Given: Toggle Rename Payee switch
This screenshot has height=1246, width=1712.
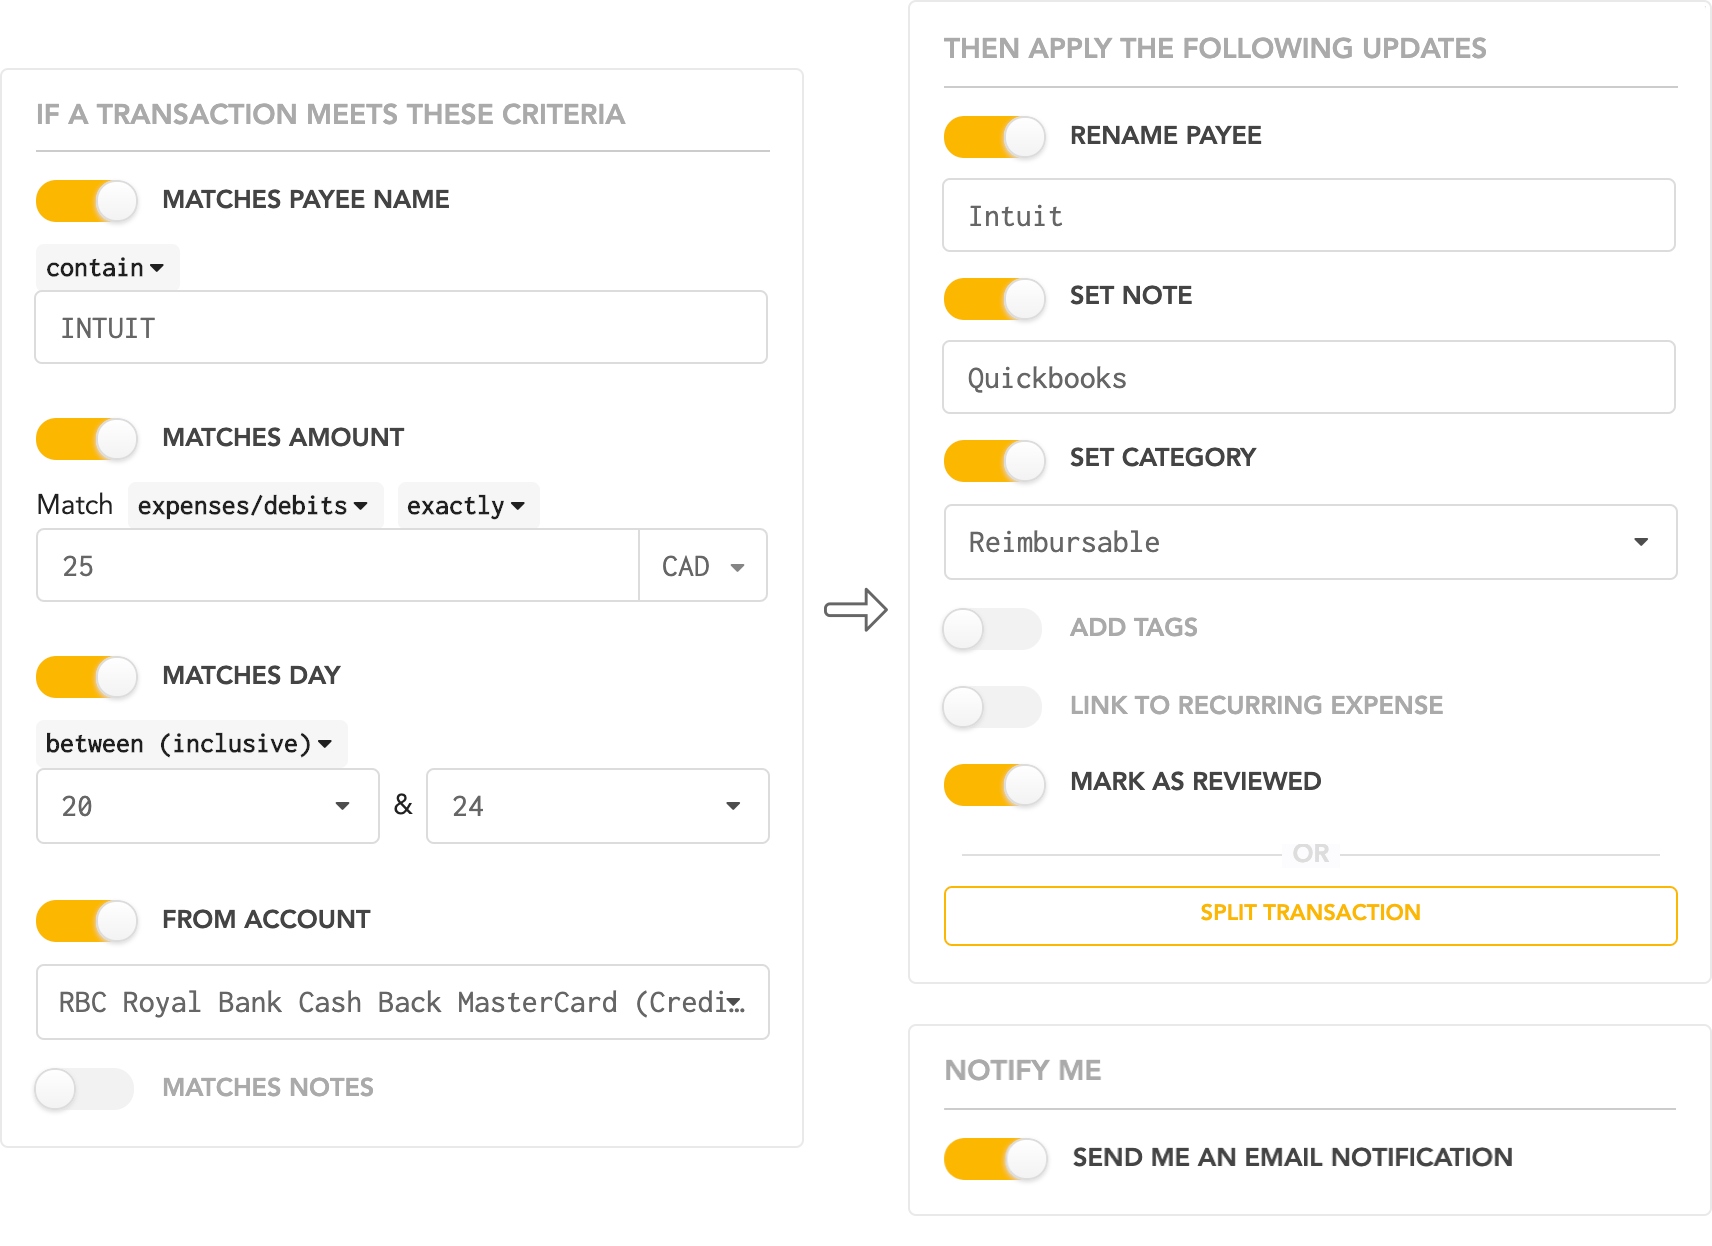Looking at the screenshot, I should pos(995,137).
